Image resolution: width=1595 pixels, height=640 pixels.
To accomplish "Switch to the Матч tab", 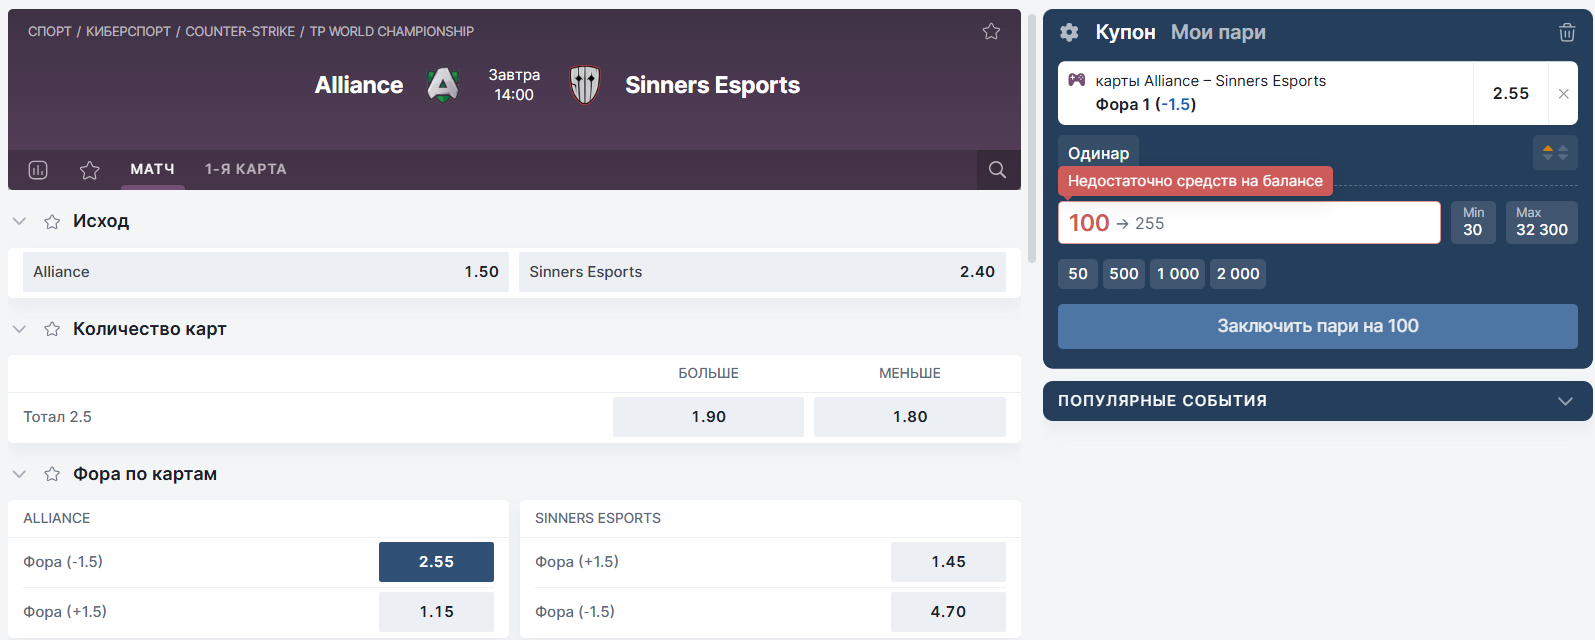I will click(x=152, y=169).
